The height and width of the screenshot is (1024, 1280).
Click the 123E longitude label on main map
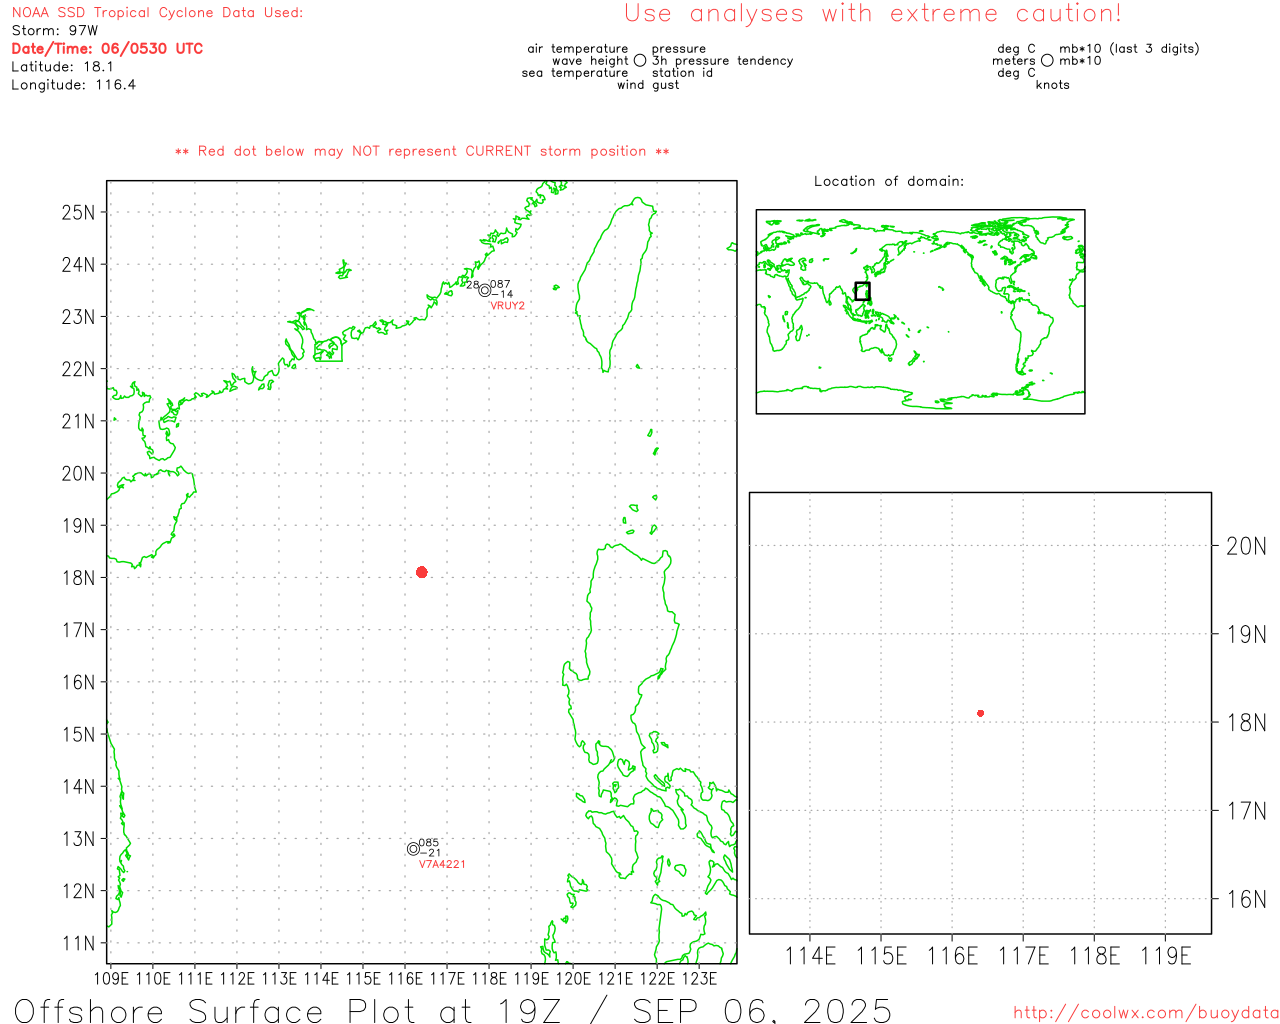coord(699,978)
